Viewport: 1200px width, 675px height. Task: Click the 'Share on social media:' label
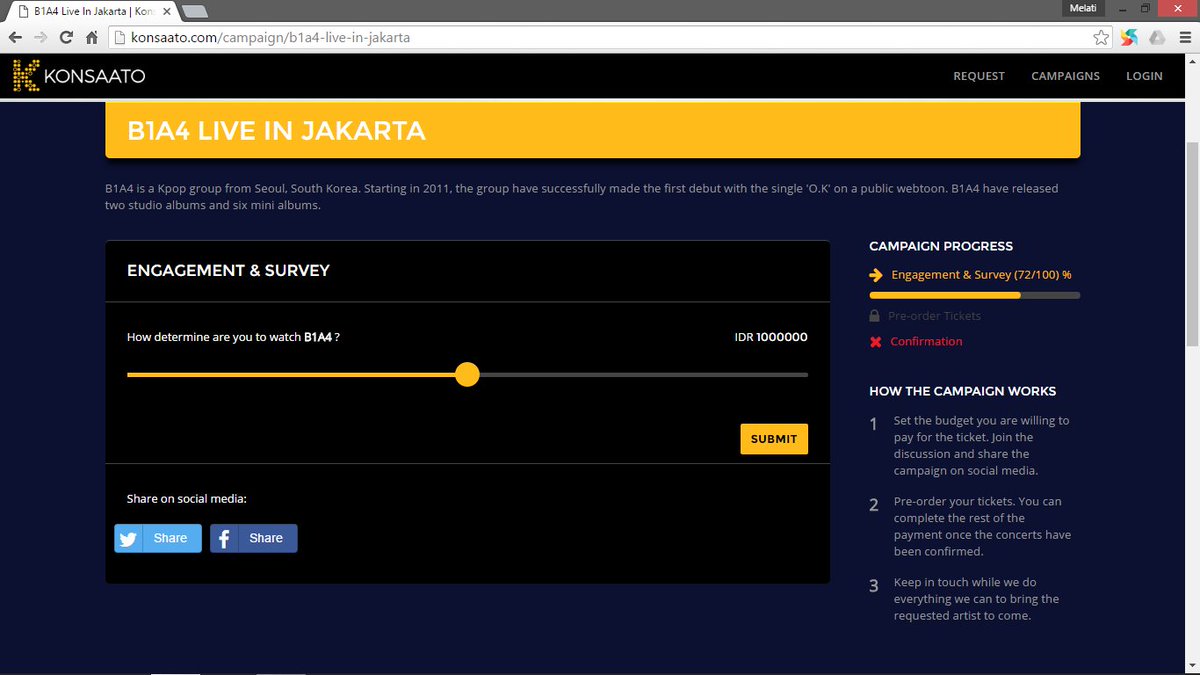(187, 499)
